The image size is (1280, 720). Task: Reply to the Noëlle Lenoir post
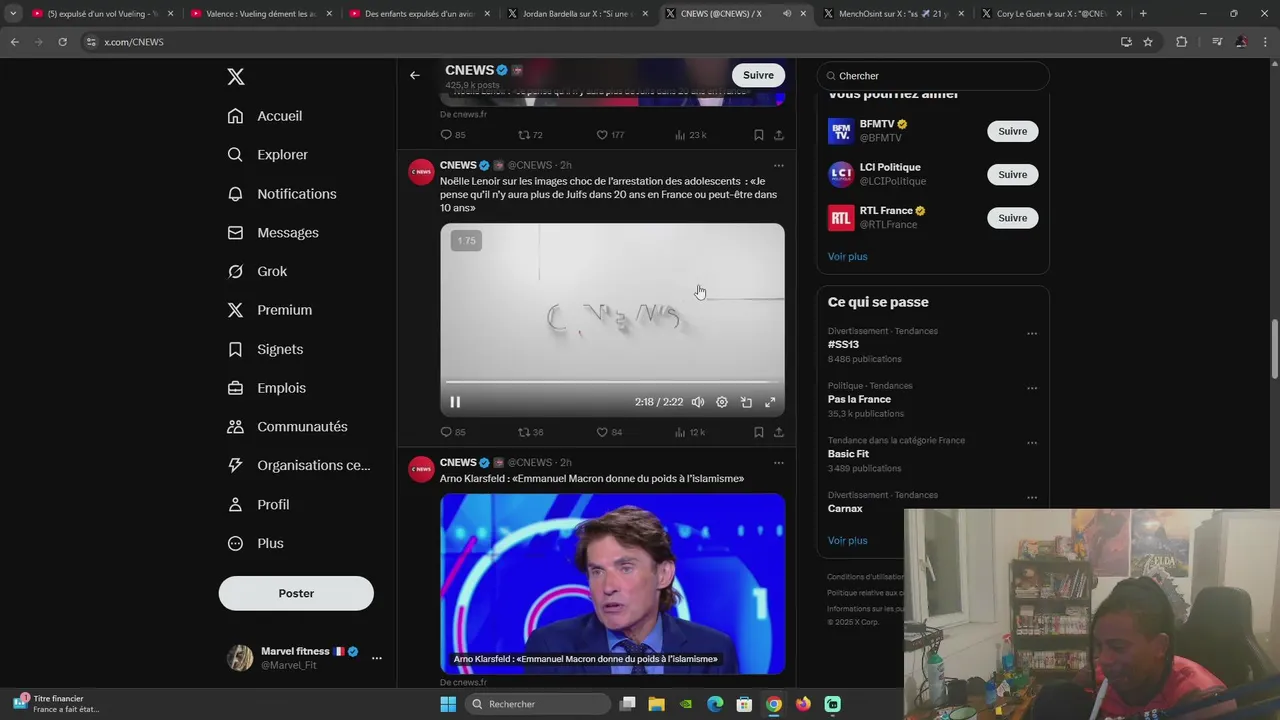[x=453, y=432]
